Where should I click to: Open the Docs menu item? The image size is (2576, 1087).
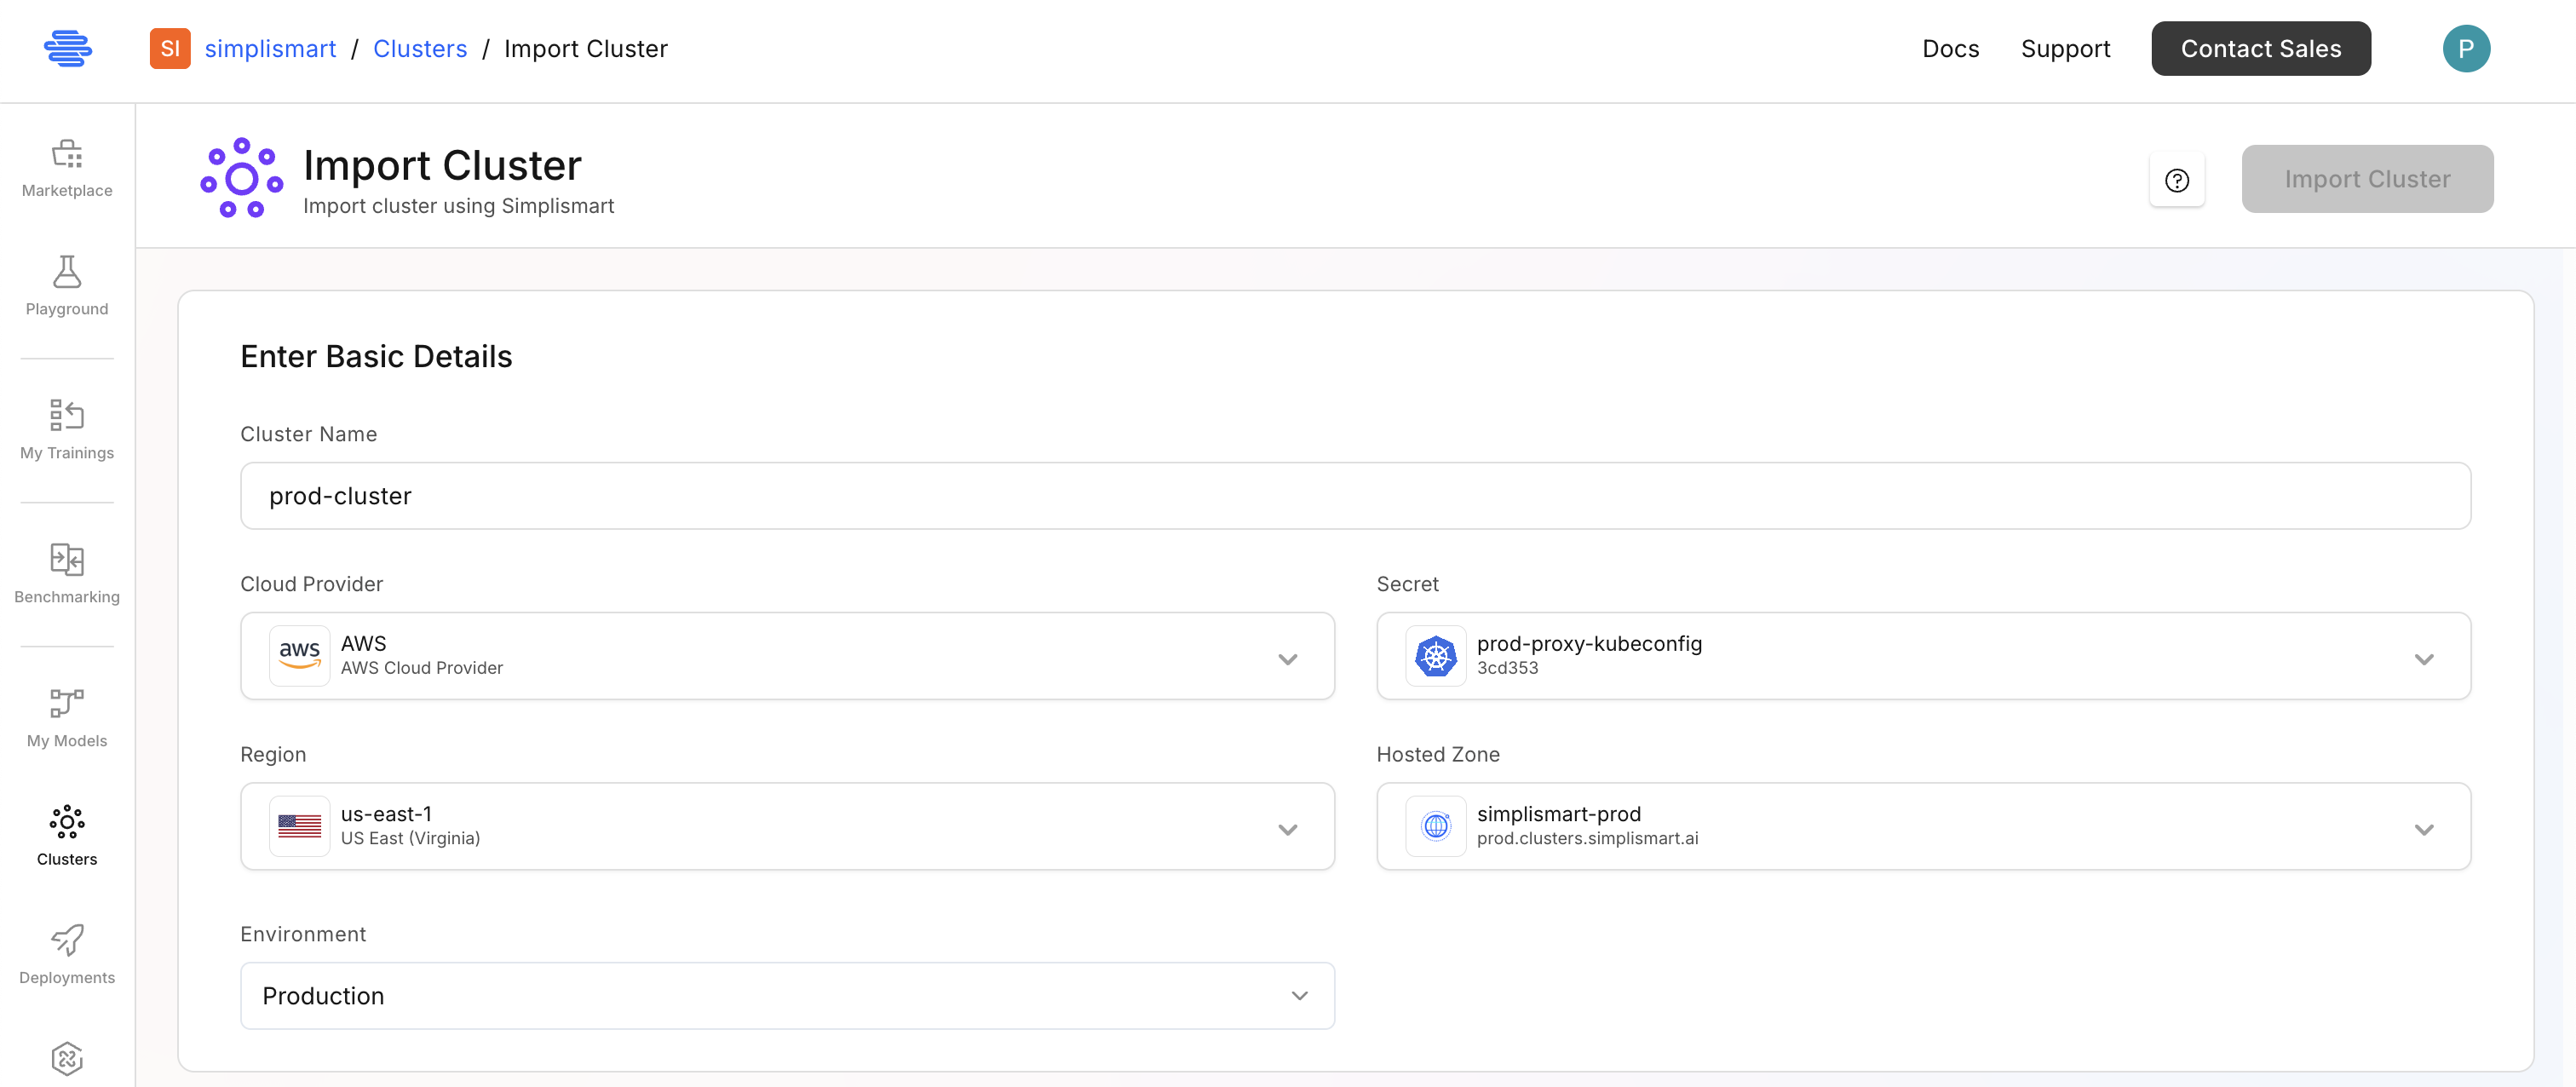click(1950, 48)
